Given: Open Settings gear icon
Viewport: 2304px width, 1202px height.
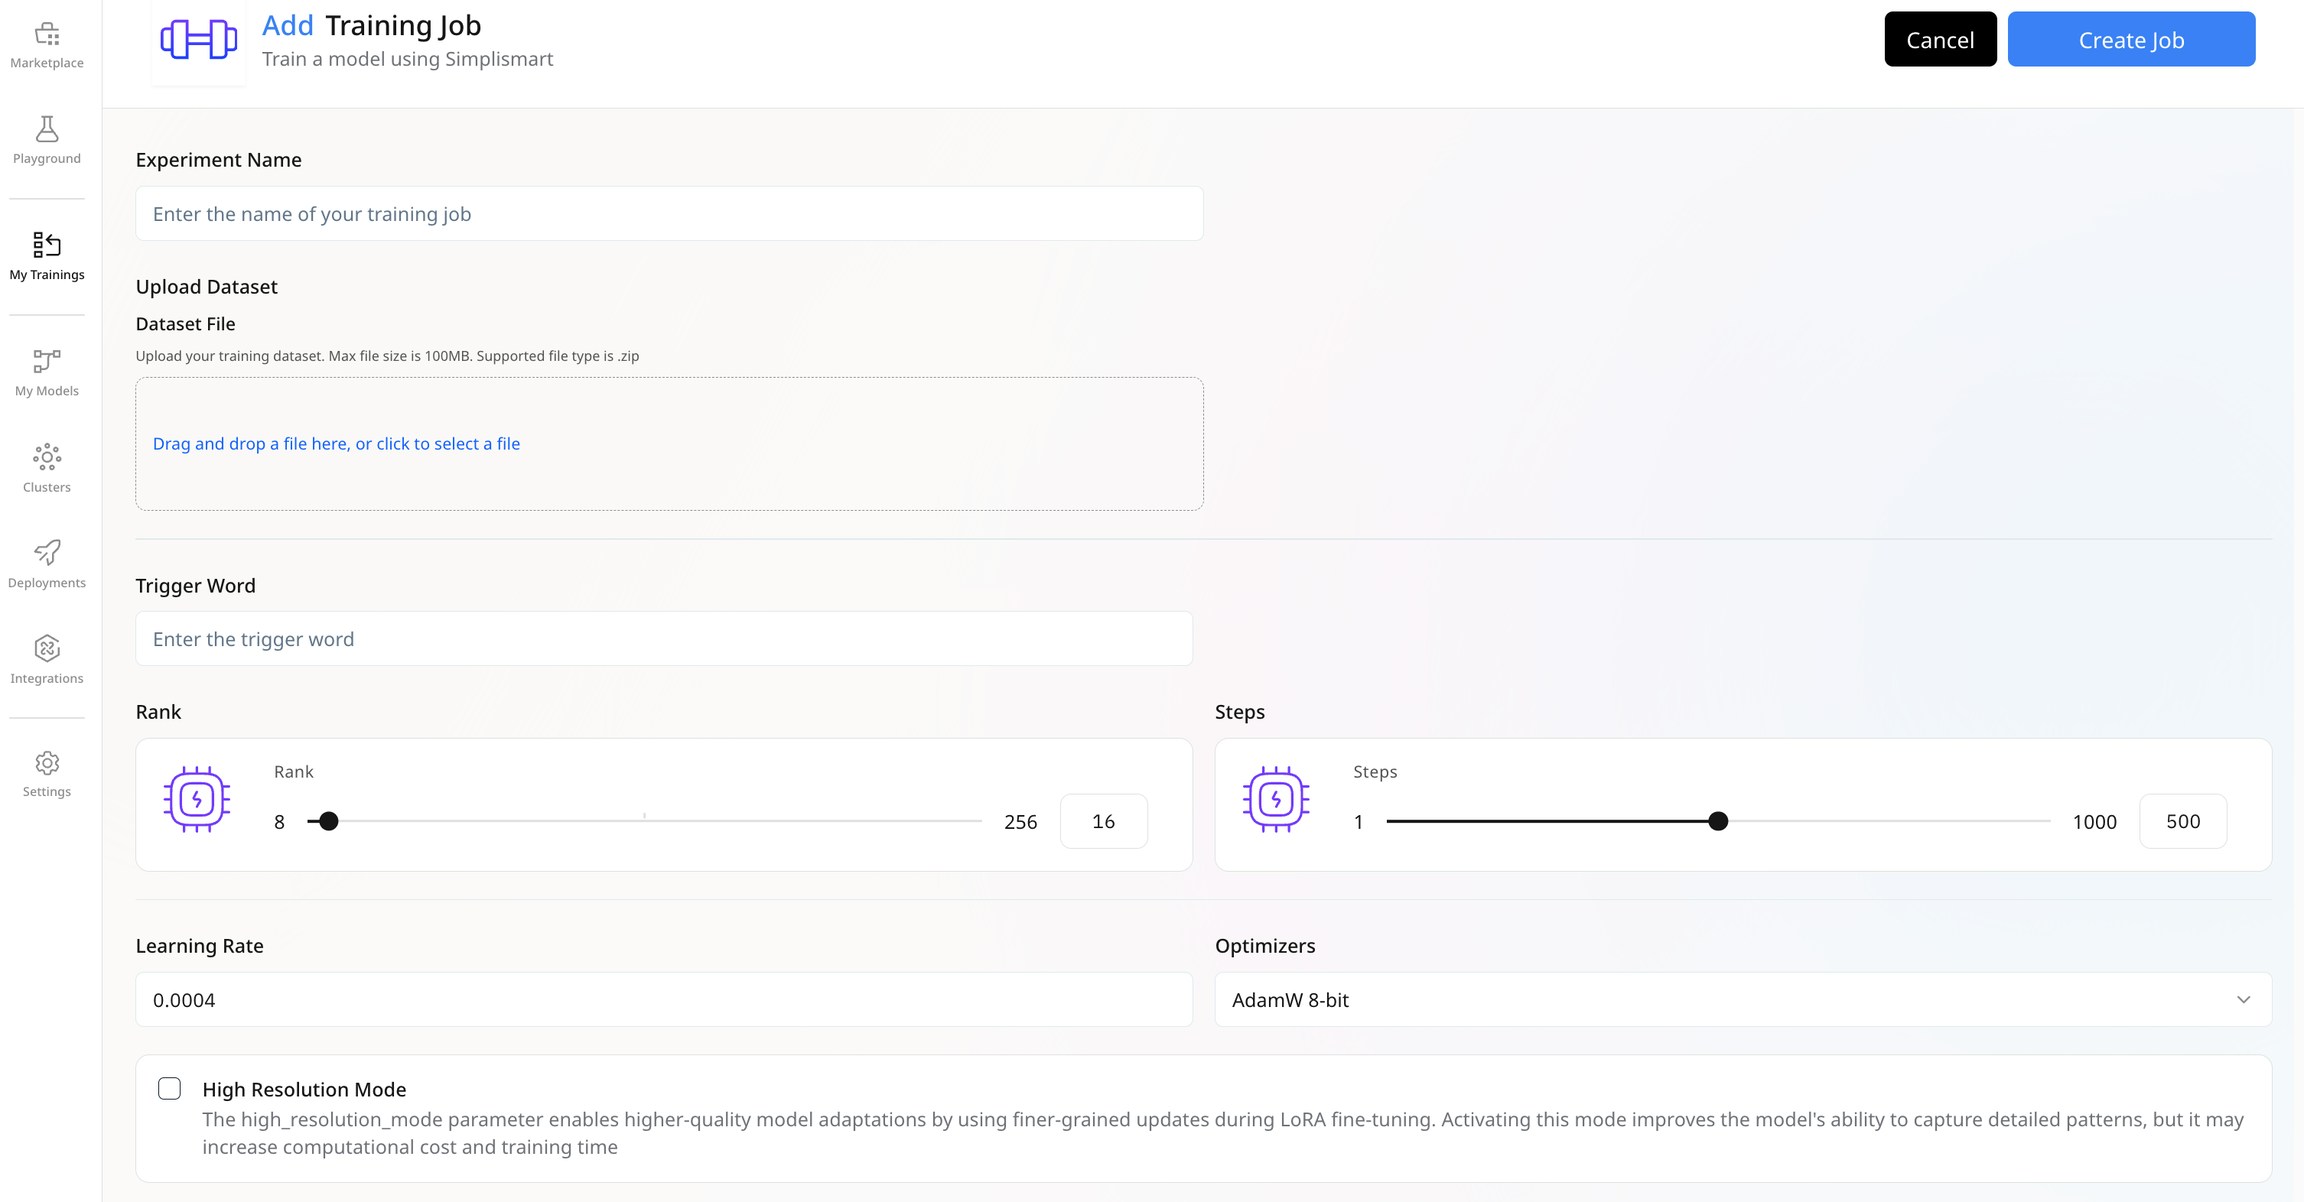Looking at the screenshot, I should click(47, 764).
